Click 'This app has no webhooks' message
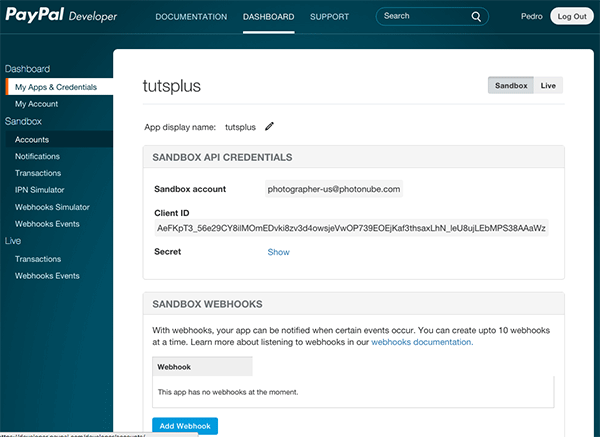Viewport: 600px width, 437px height. (228, 392)
